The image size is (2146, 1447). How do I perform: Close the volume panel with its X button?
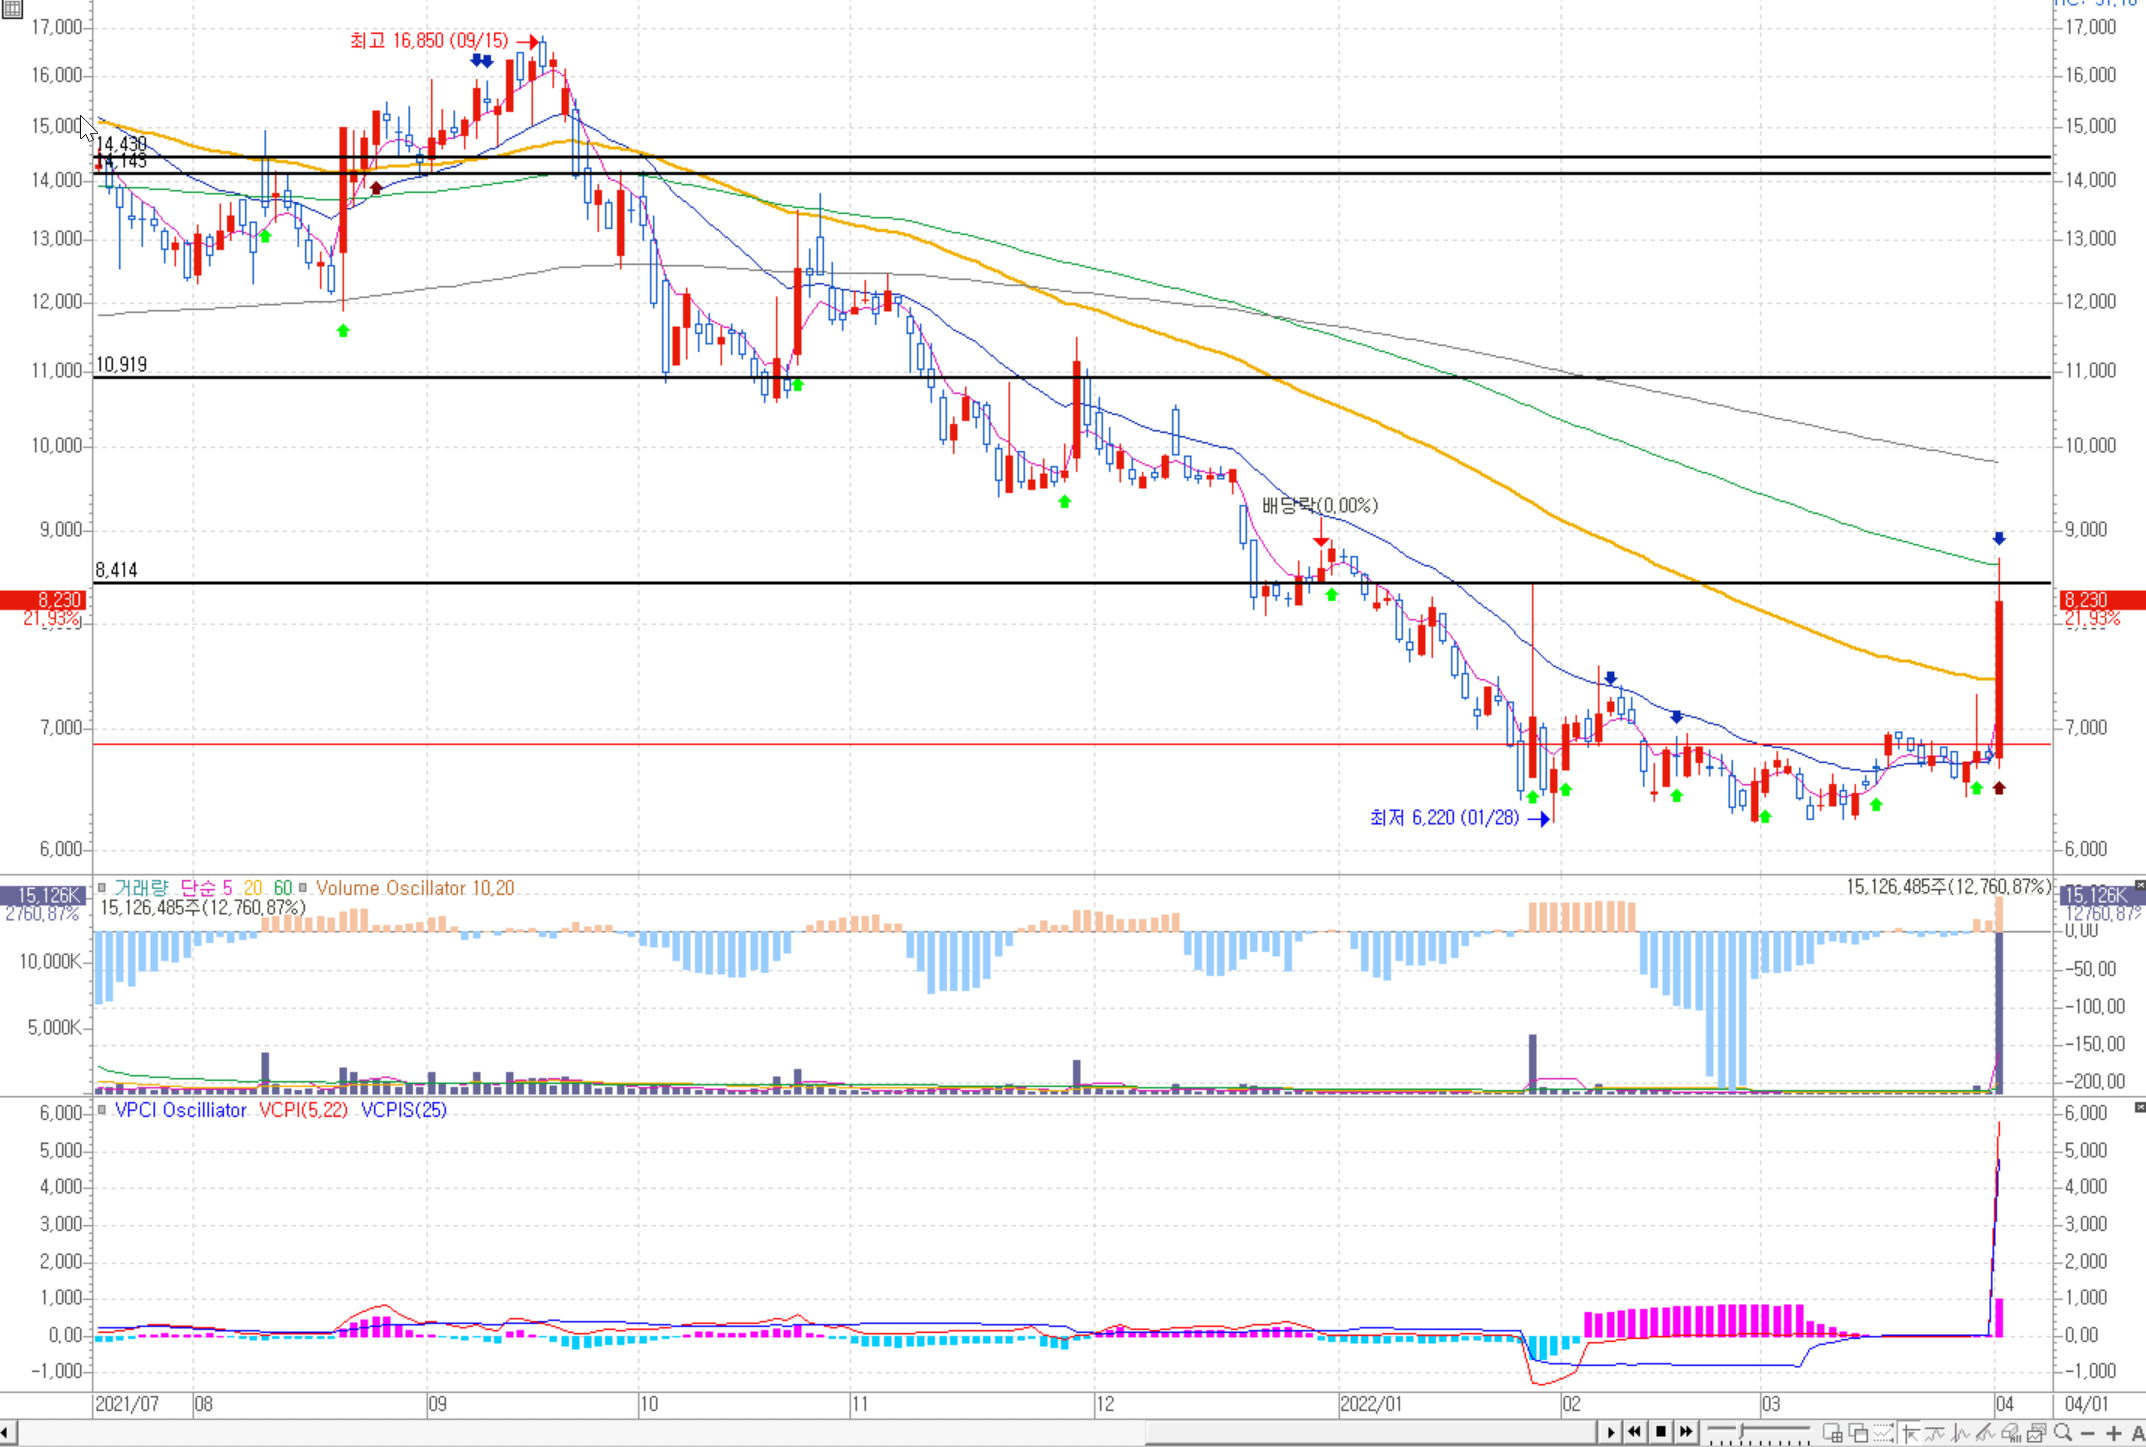pos(2140,885)
